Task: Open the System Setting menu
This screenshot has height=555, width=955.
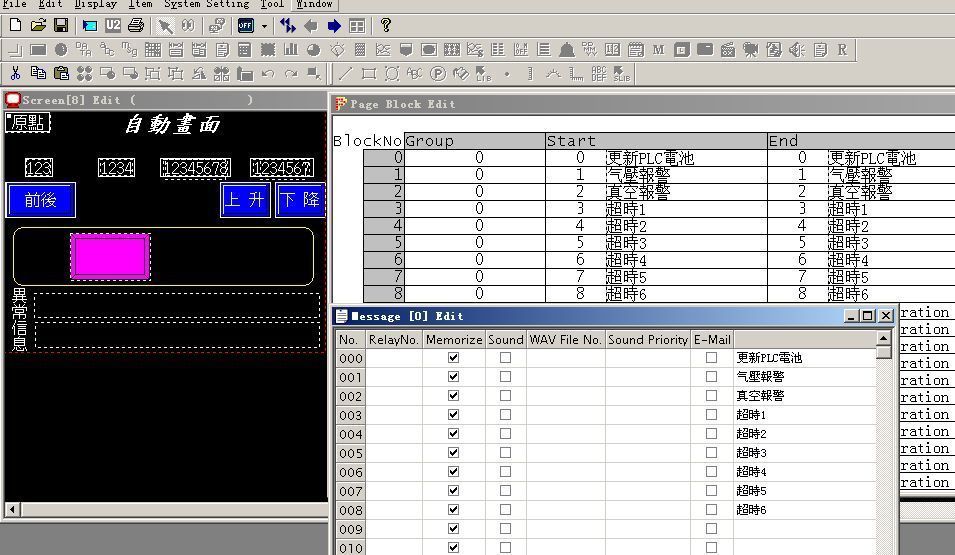Action: pos(206,4)
